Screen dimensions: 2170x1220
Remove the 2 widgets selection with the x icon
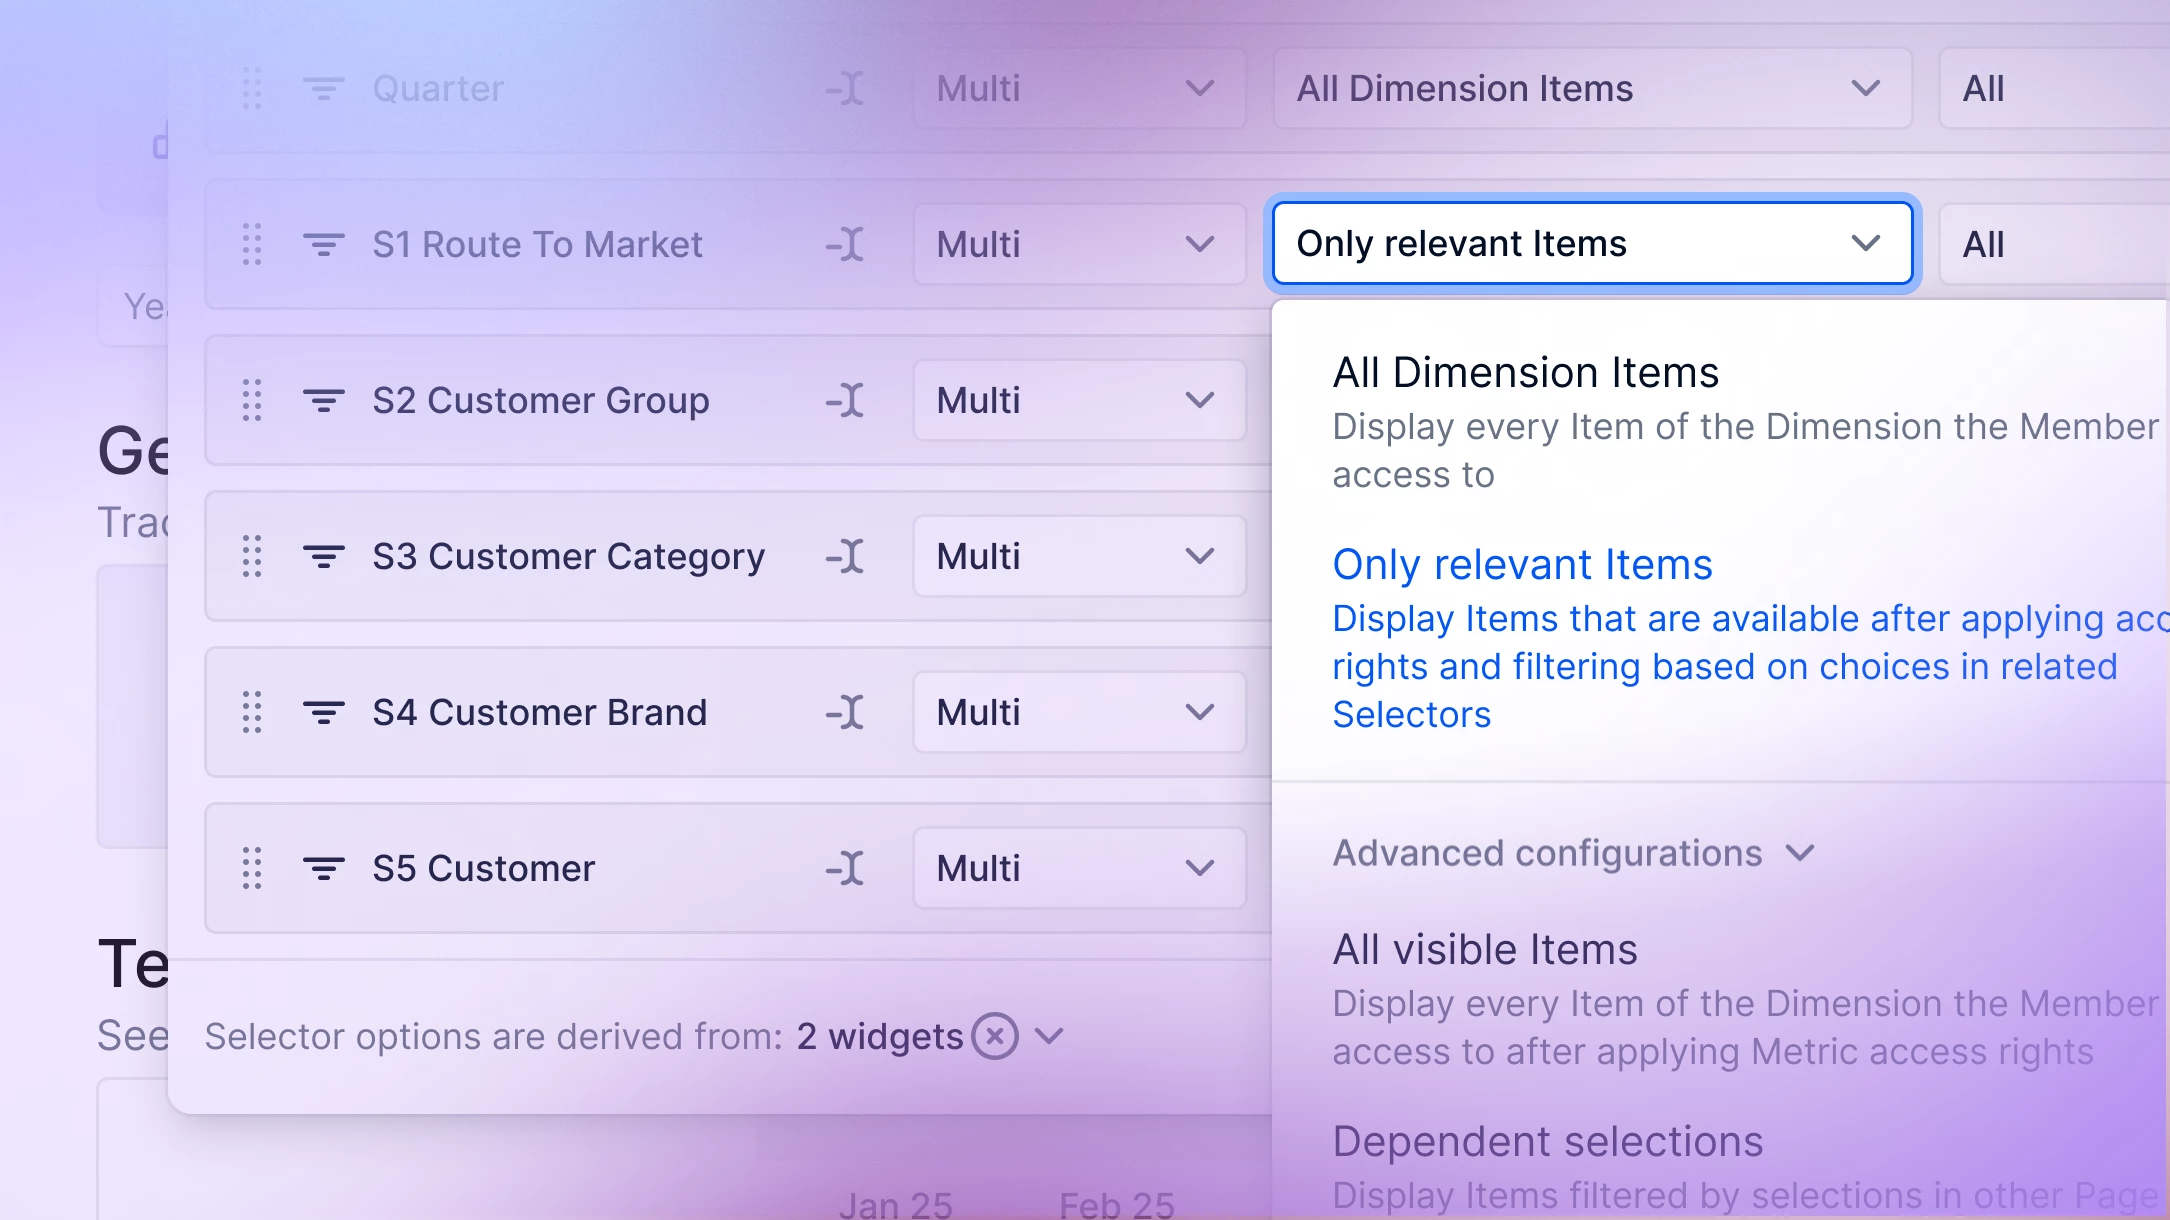pos(995,1036)
